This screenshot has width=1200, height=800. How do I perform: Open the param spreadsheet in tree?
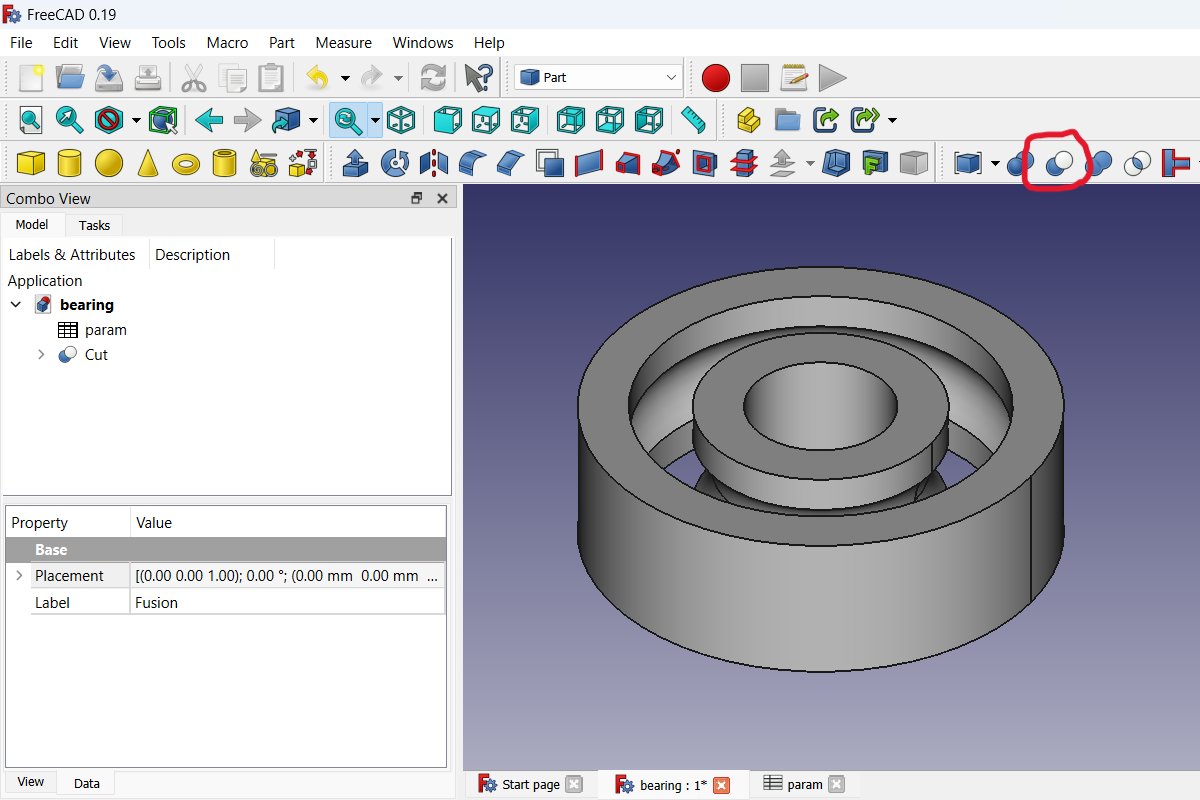pyautogui.click(x=105, y=330)
